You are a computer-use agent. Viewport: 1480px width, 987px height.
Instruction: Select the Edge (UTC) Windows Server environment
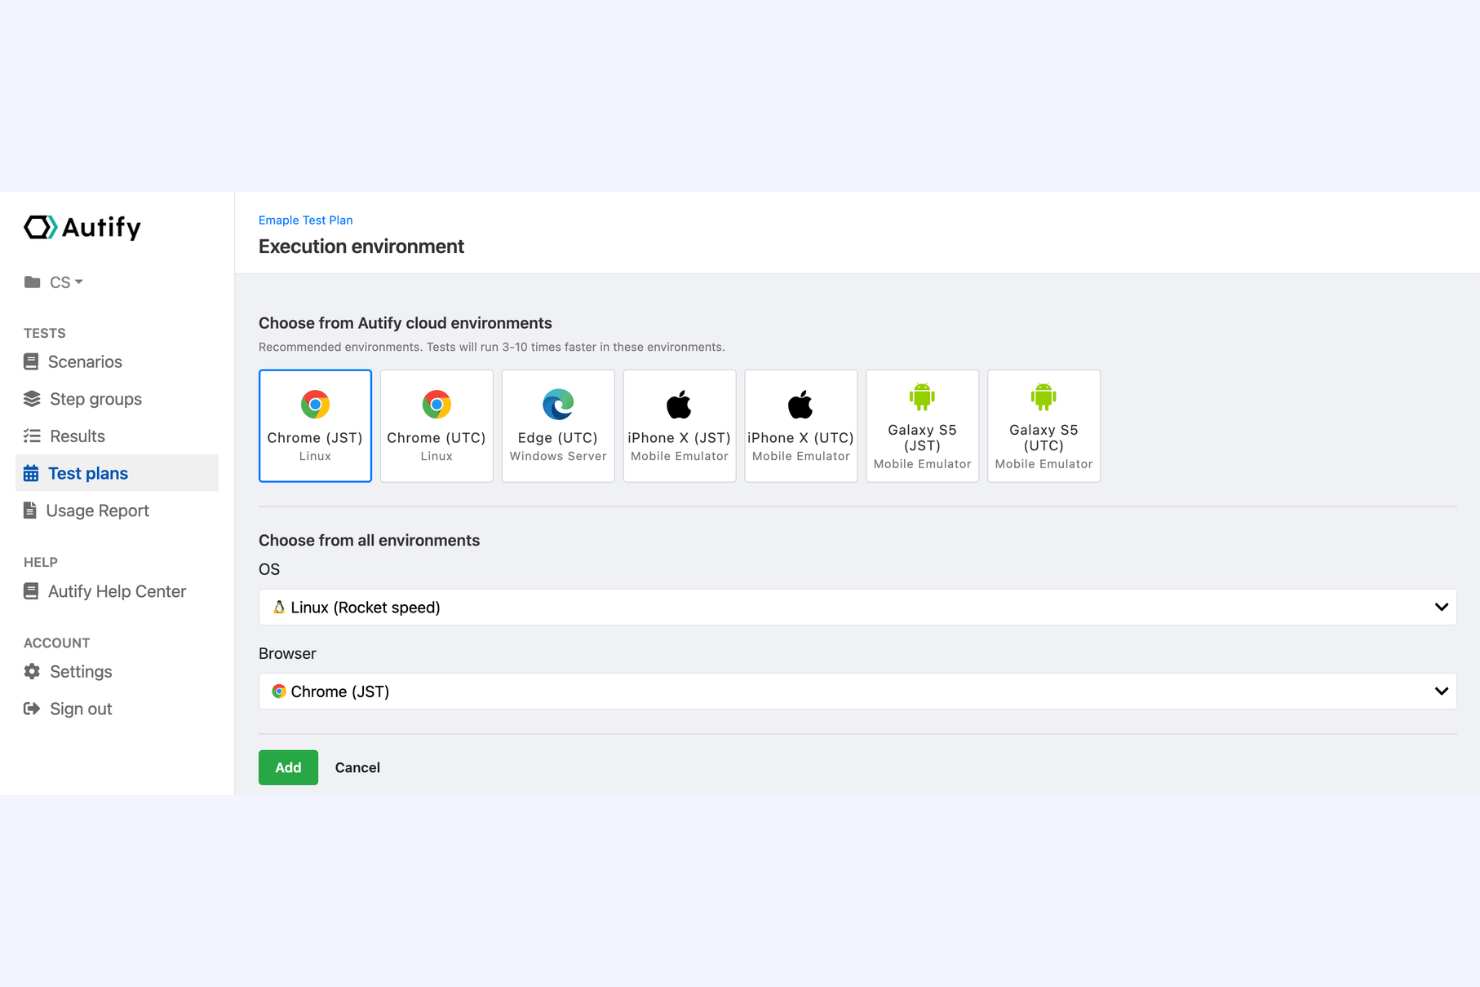(x=557, y=425)
